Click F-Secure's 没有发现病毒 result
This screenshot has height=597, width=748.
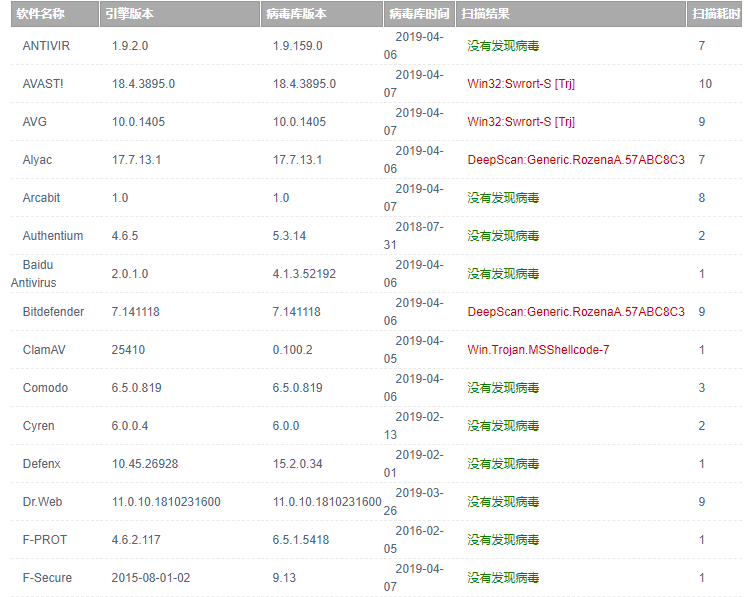(503, 578)
